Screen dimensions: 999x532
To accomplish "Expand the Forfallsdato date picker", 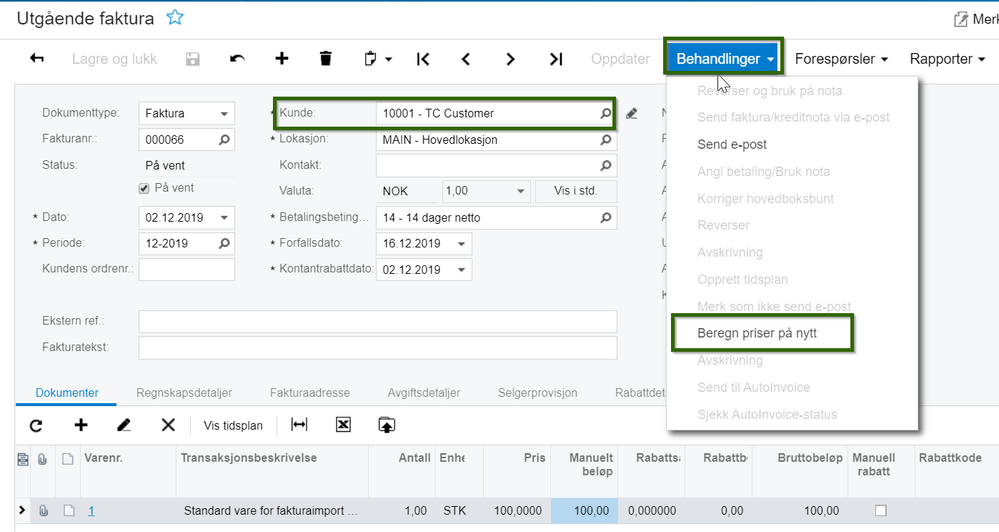I will (462, 244).
